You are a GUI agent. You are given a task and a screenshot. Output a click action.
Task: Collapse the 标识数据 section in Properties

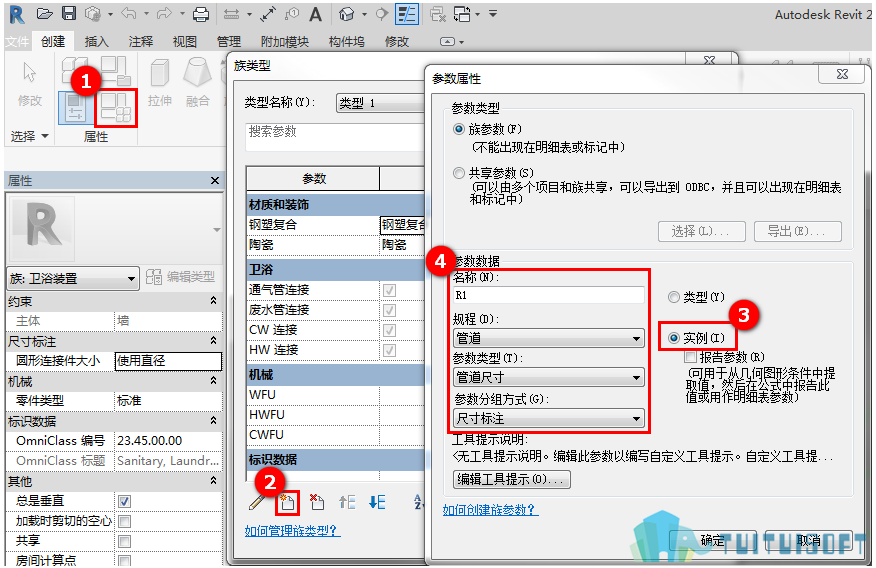(213, 421)
